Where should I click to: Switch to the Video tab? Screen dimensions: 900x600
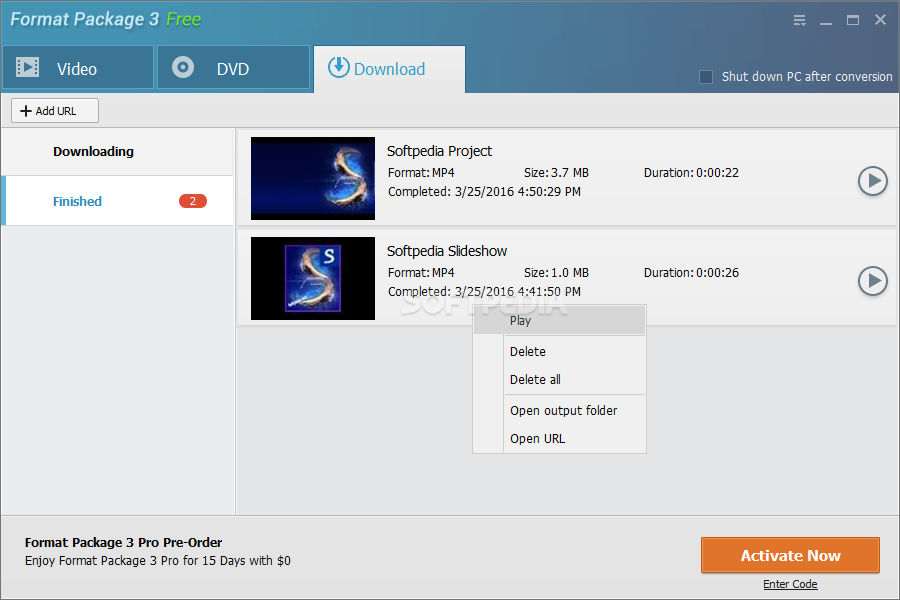[78, 68]
